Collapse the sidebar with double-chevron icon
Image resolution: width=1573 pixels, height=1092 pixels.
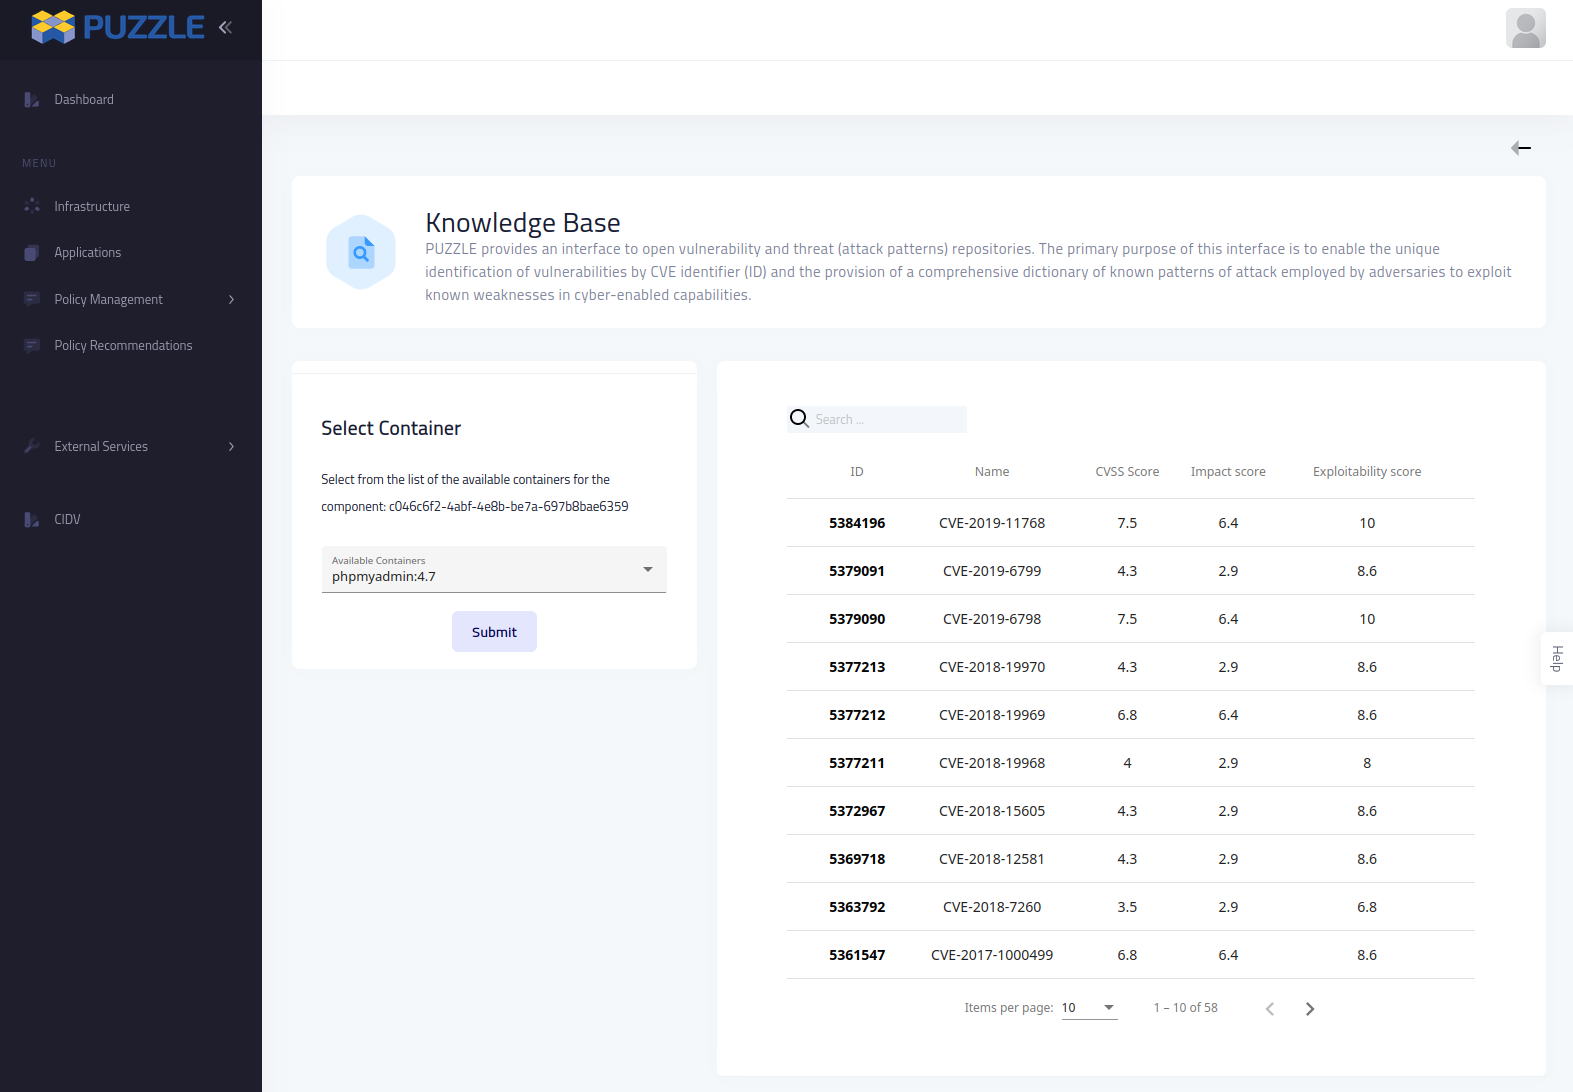click(225, 27)
